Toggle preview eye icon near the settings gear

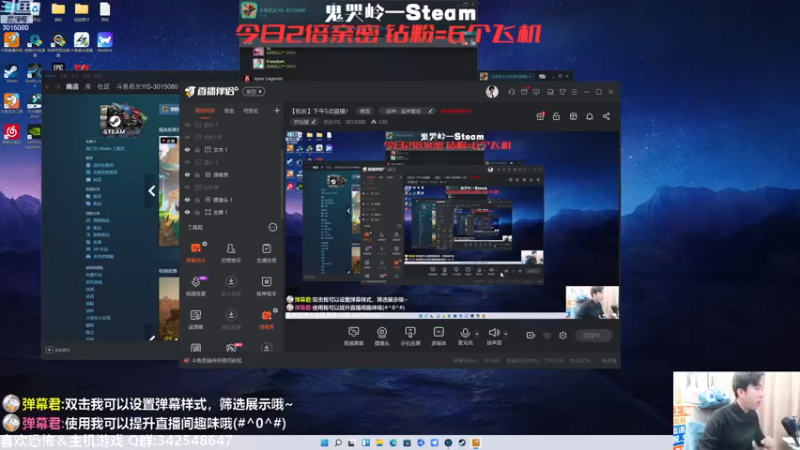(x=547, y=335)
